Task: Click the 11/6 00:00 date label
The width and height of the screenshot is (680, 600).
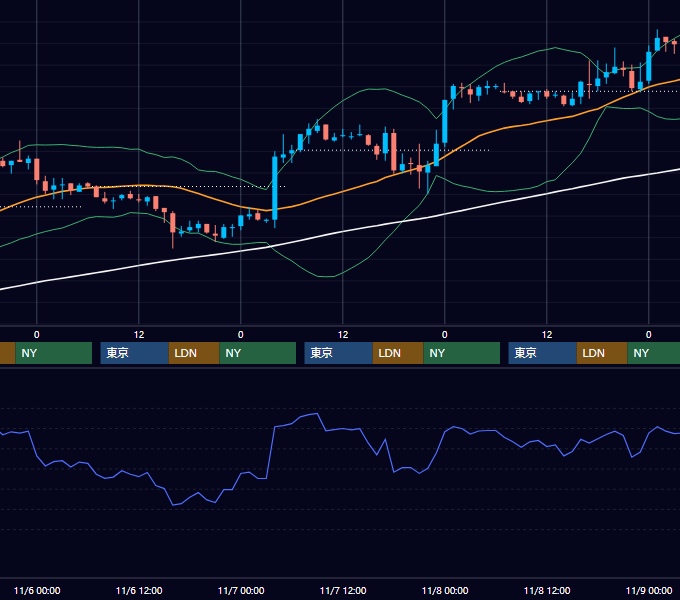Action: click(37, 590)
